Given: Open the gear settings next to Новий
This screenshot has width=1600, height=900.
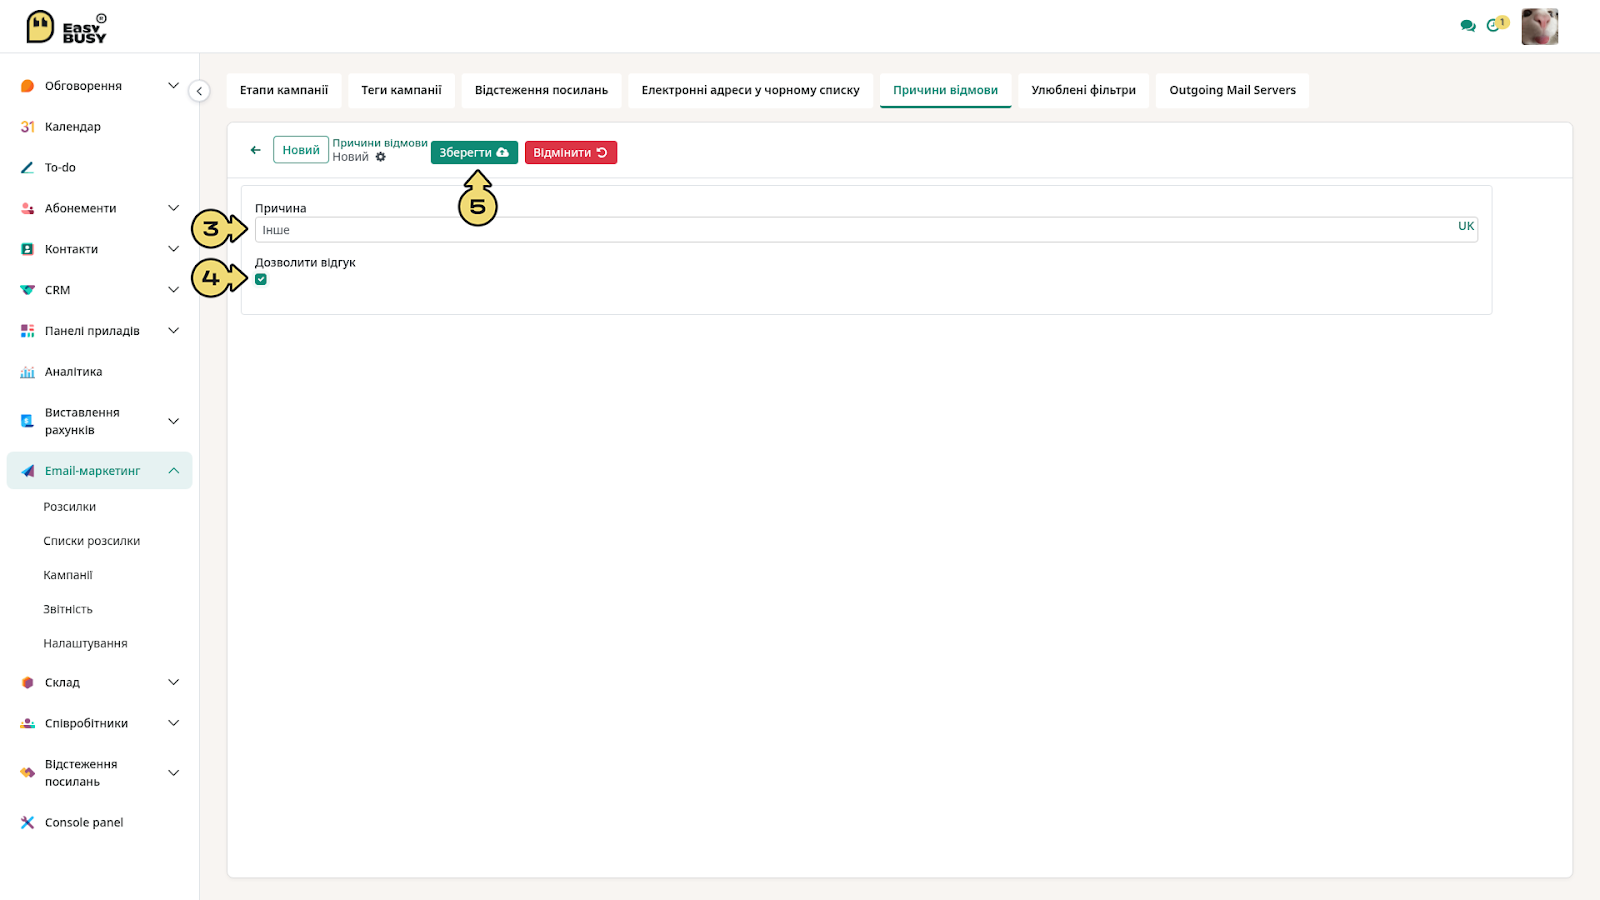Looking at the screenshot, I should pyautogui.click(x=380, y=157).
